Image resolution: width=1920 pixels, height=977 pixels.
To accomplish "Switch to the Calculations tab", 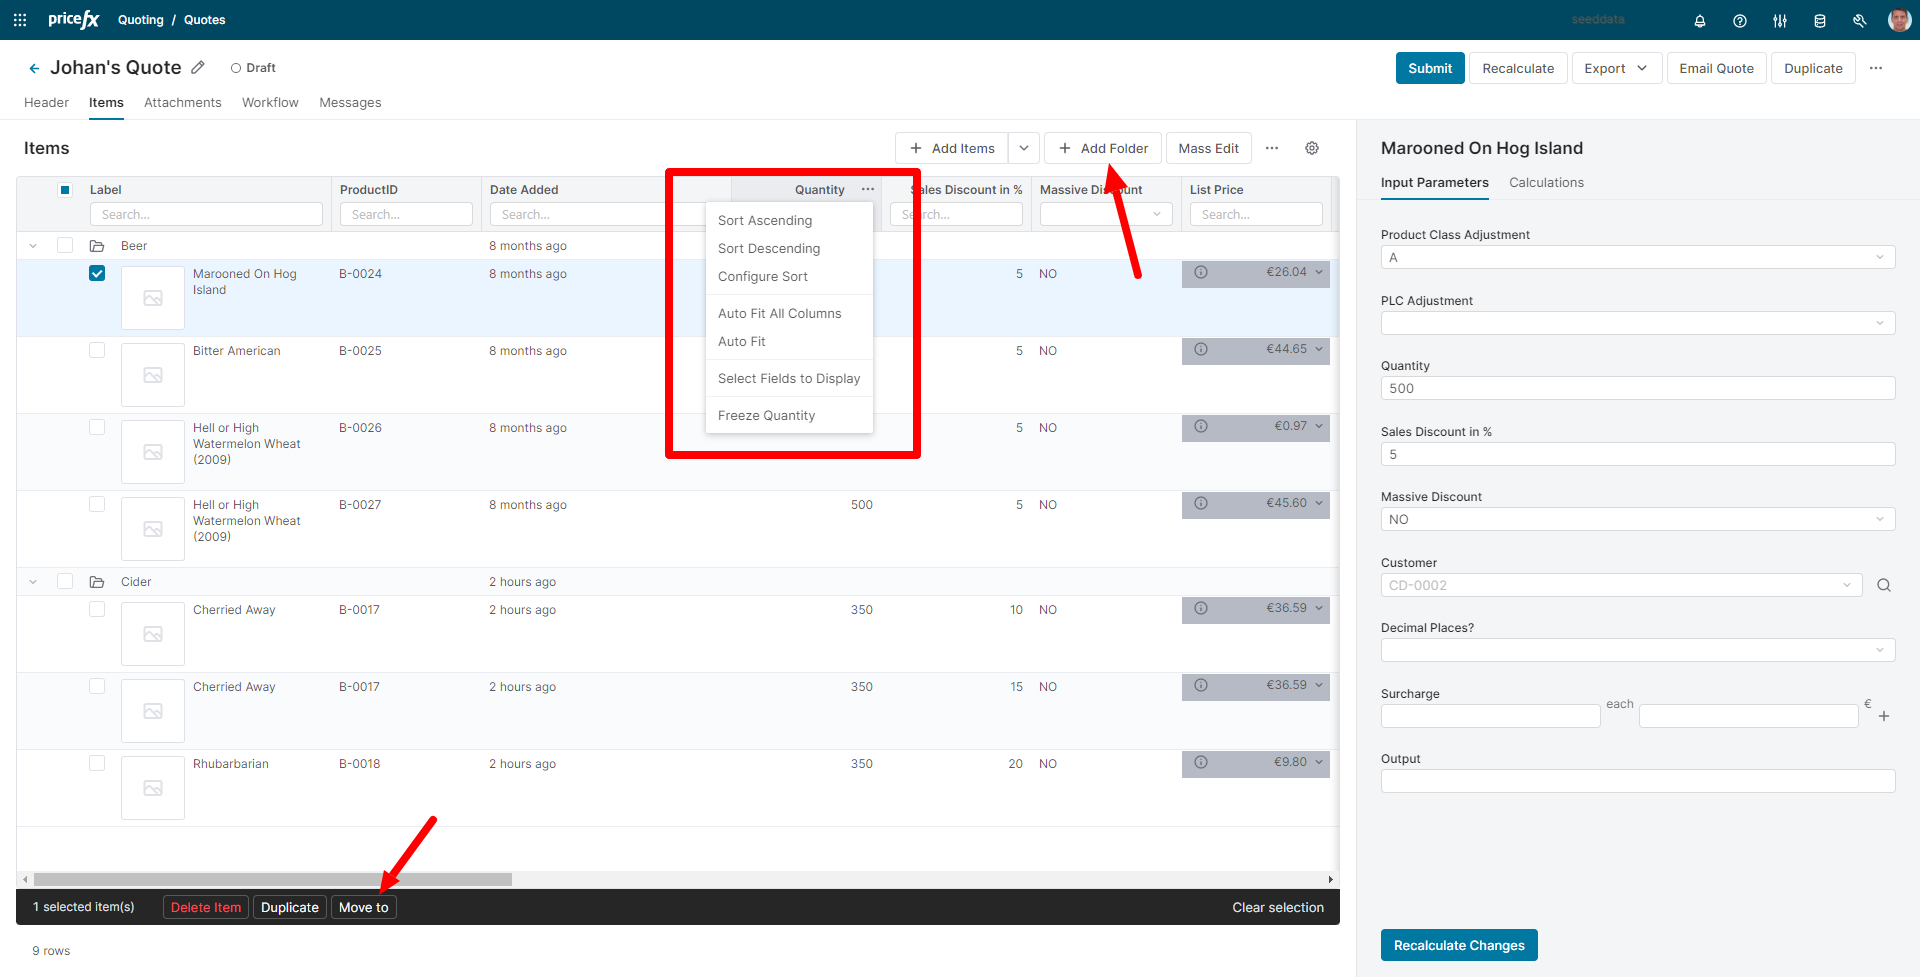I will (x=1546, y=183).
